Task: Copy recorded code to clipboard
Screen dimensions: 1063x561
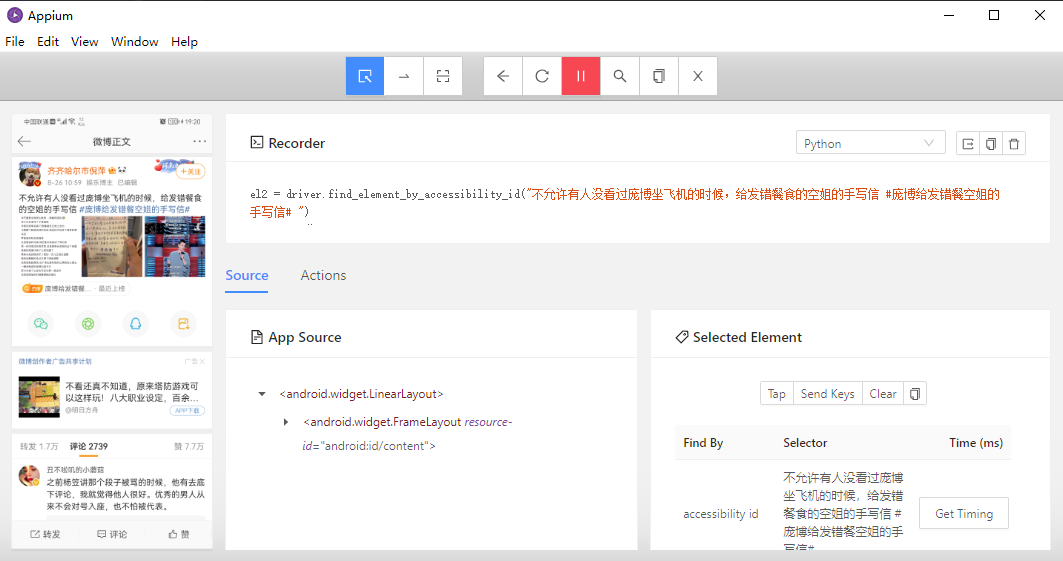Action: pyautogui.click(x=990, y=144)
